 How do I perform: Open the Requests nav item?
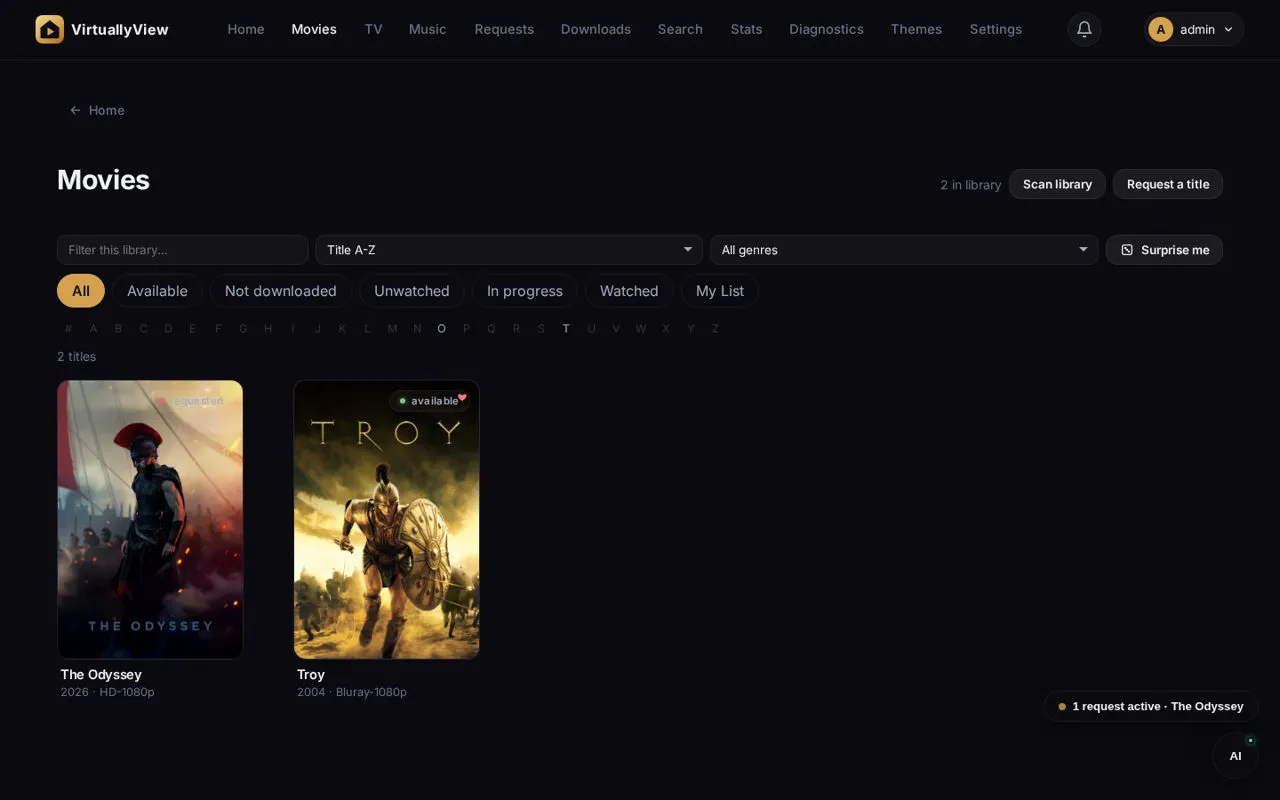(x=504, y=29)
